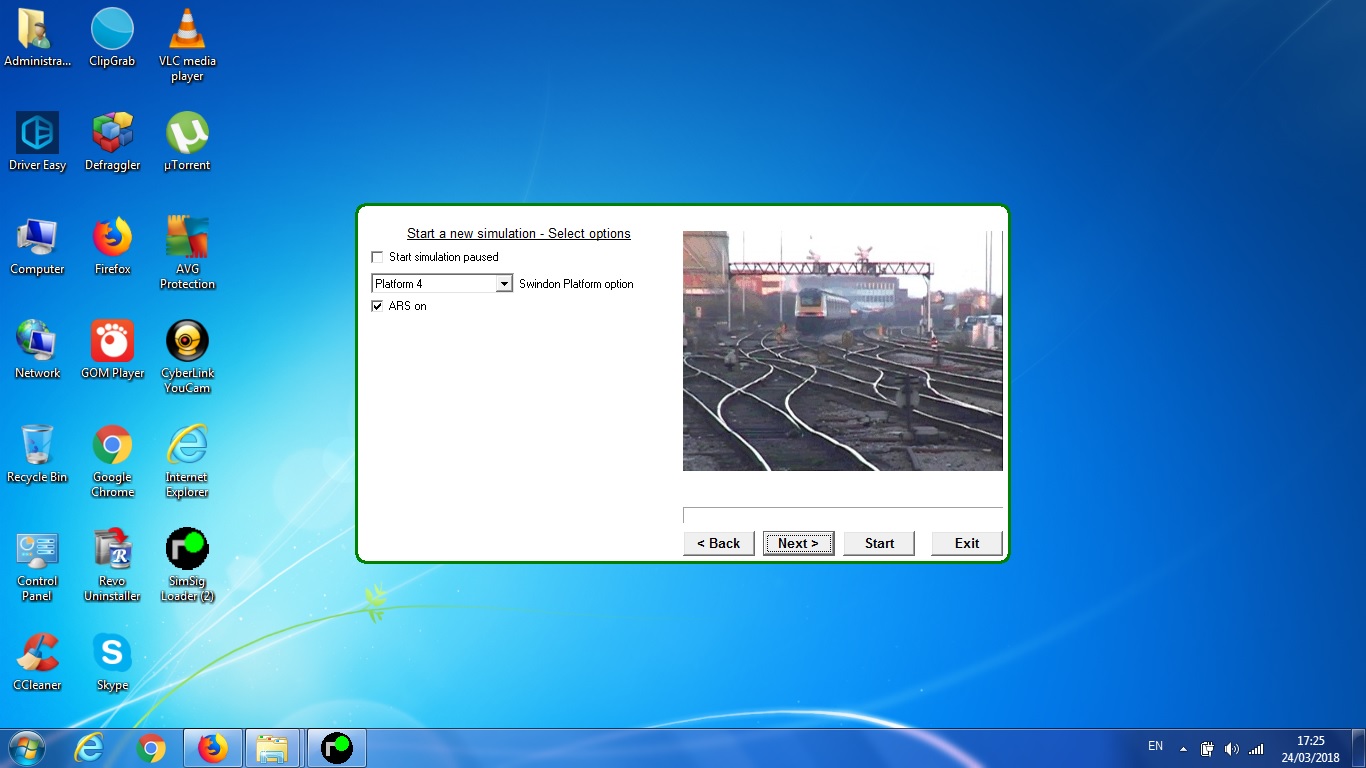The height and width of the screenshot is (768, 1366).
Task: Select the Control Panel desktop icon
Action: 37,565
